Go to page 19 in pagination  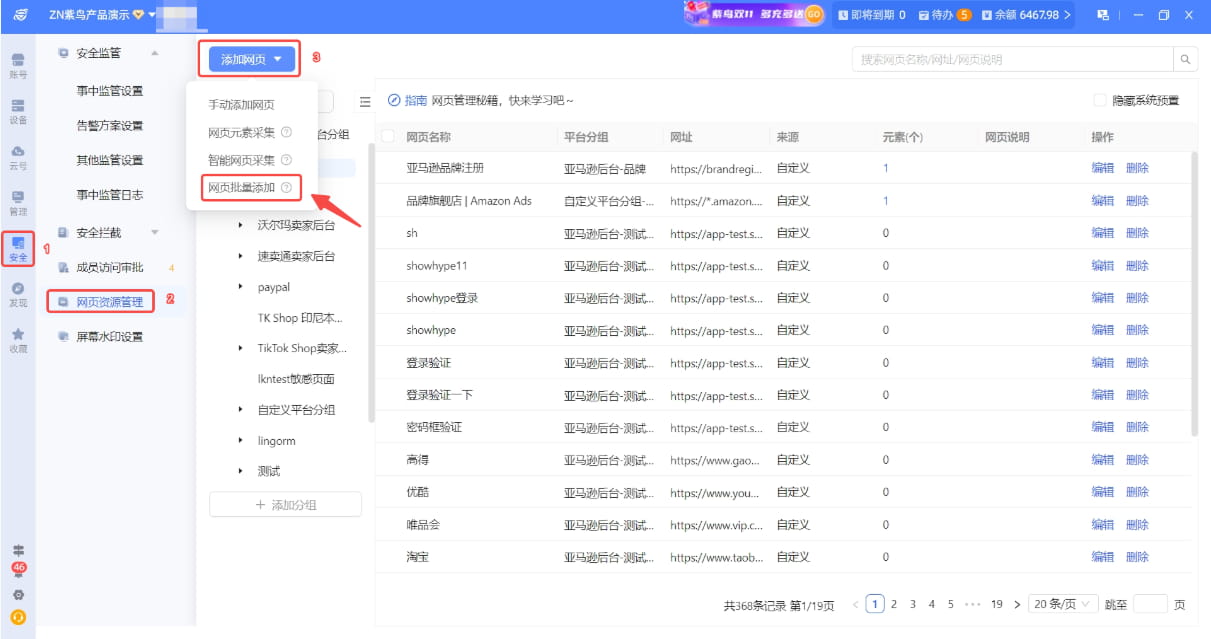pyautogui.click(x=997, y=604)
